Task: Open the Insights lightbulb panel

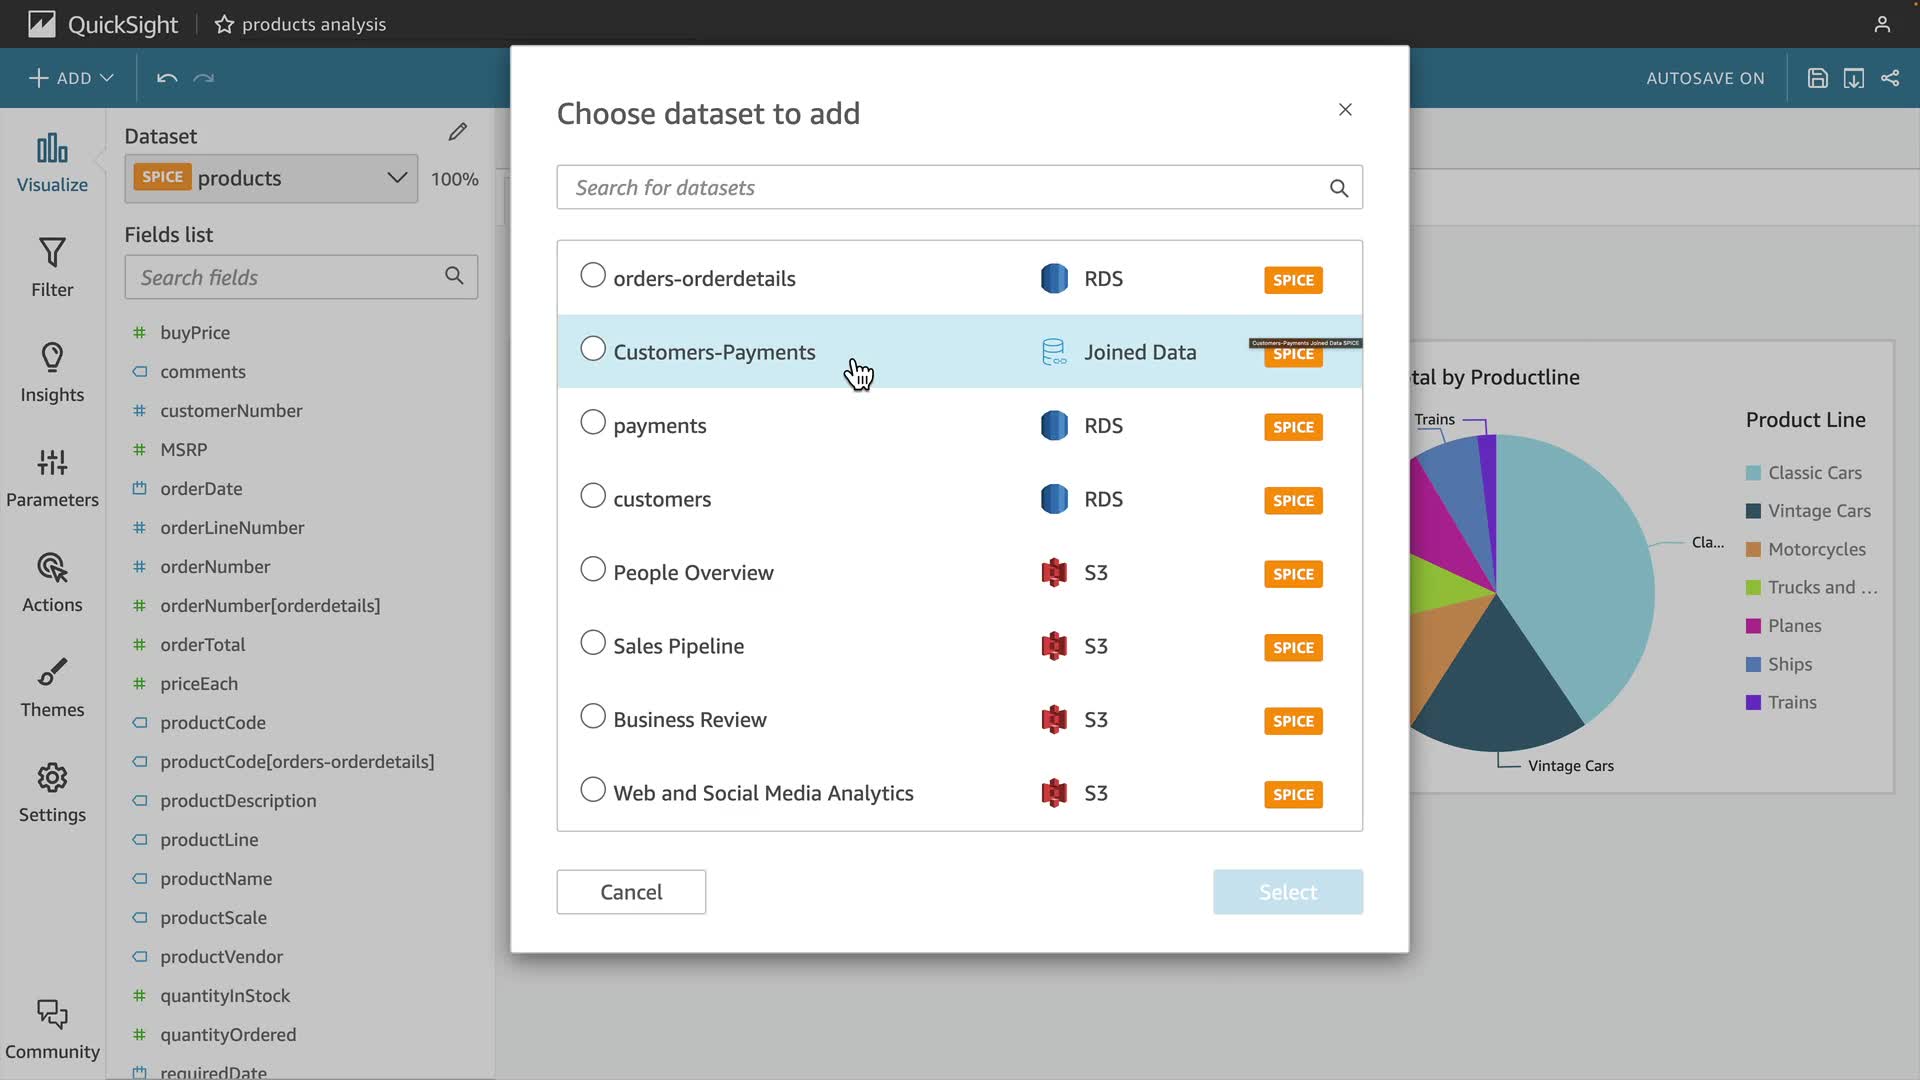Action: click(52, 372)
